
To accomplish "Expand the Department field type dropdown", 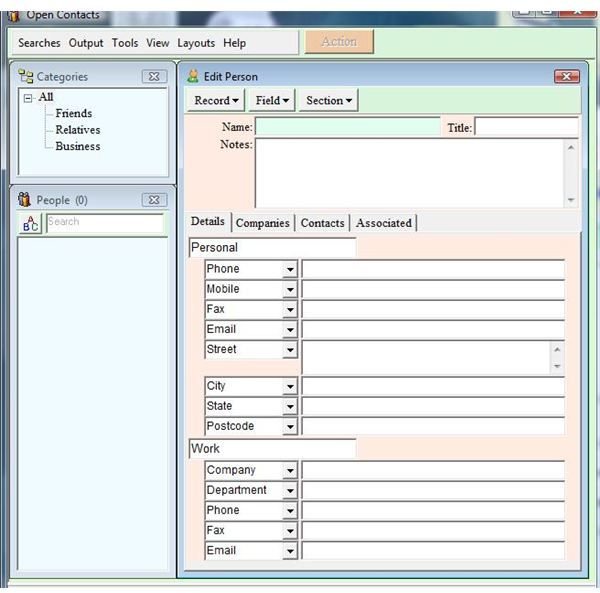I will (x=290, y=490).
